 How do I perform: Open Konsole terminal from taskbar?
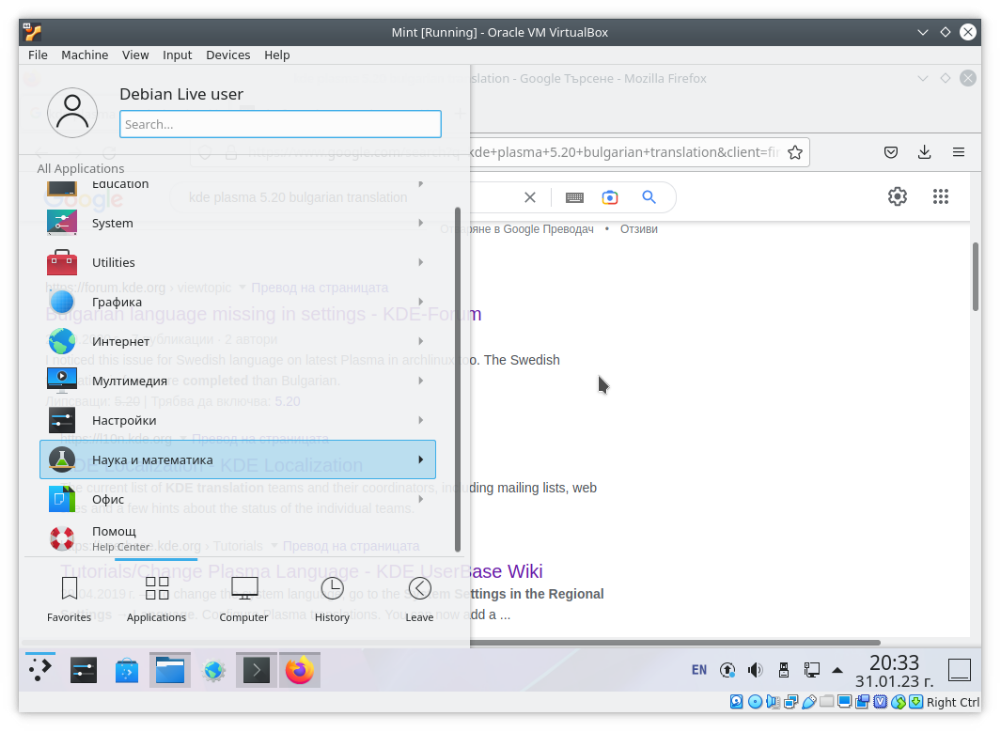[x=256, y=670]
